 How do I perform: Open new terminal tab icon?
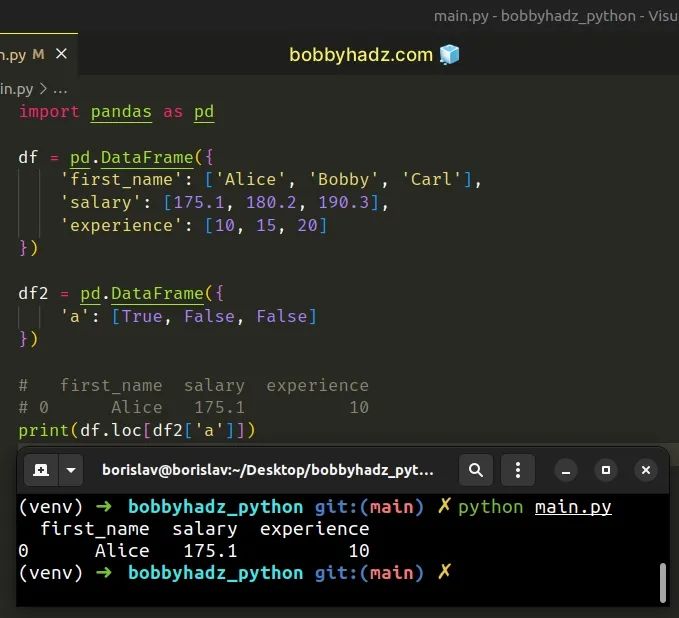[x=41, y=470]
